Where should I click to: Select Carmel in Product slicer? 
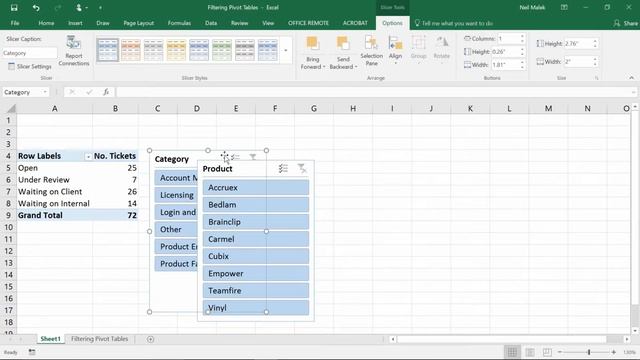coord(256,239)
